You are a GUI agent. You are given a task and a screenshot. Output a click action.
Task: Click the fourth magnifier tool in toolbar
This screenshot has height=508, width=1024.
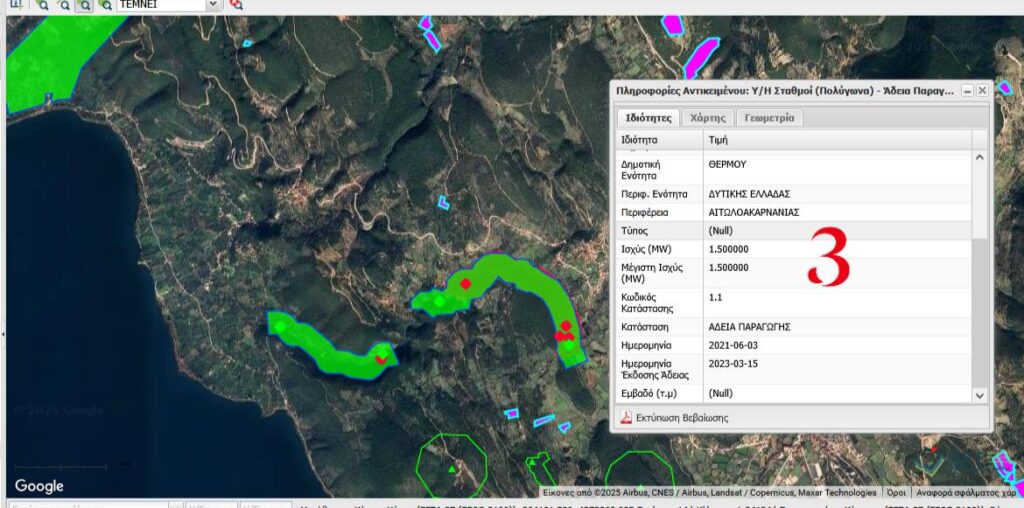[x=105, y=5]
